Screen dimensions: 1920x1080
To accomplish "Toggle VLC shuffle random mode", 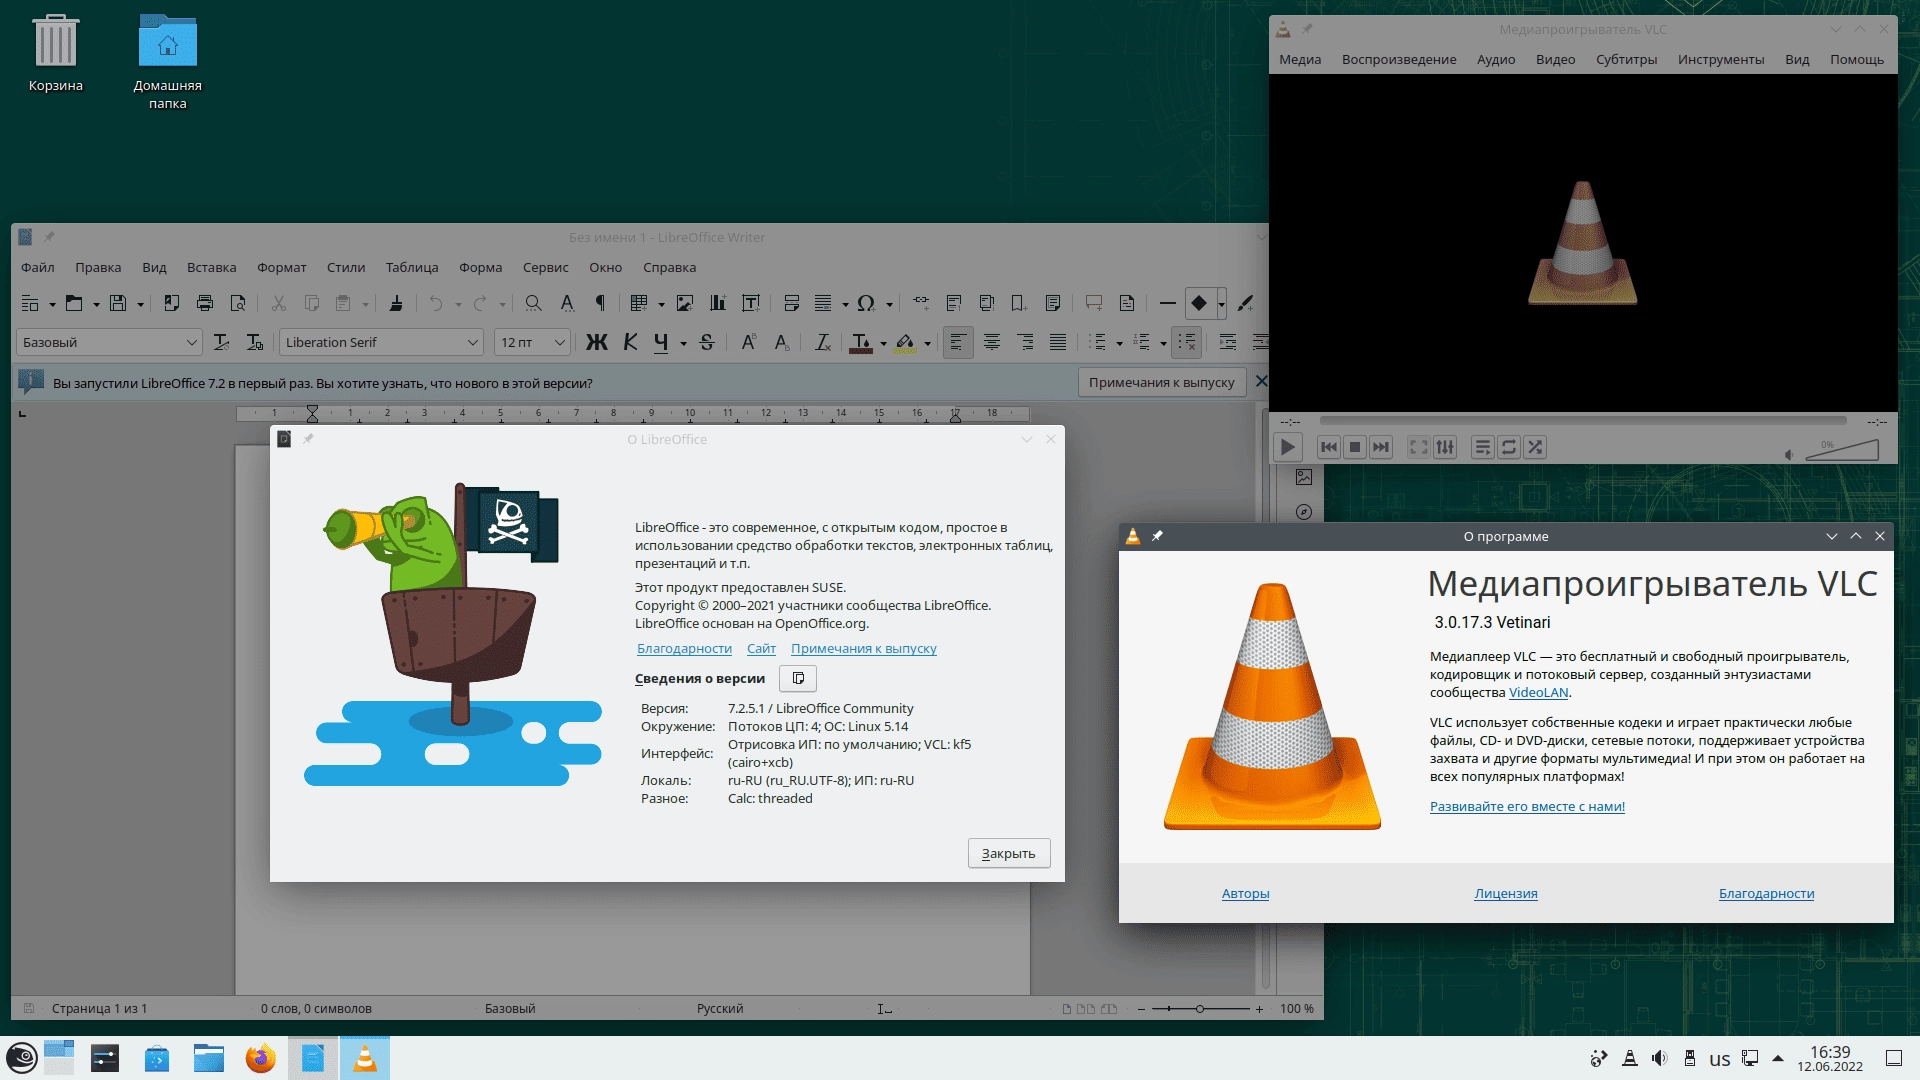I will point(1535,447).
